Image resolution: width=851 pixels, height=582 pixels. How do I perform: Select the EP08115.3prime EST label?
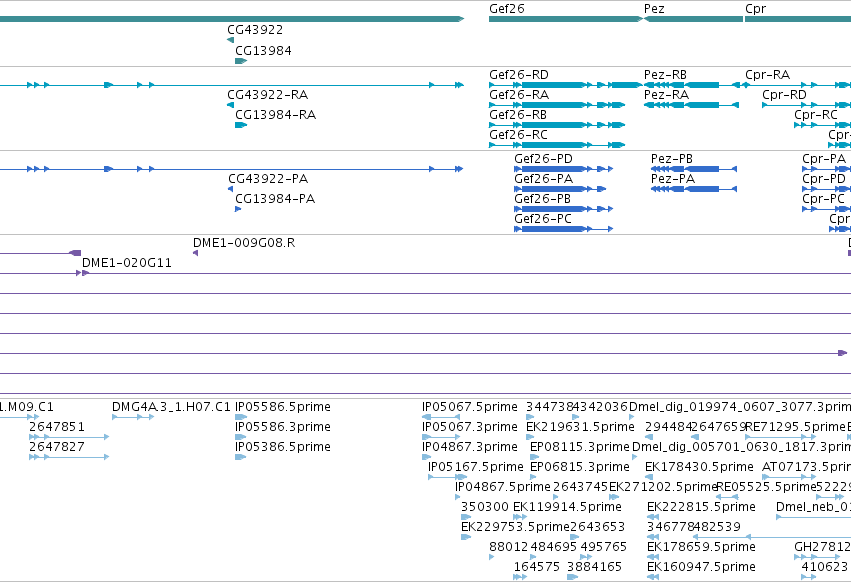point(580,447)
